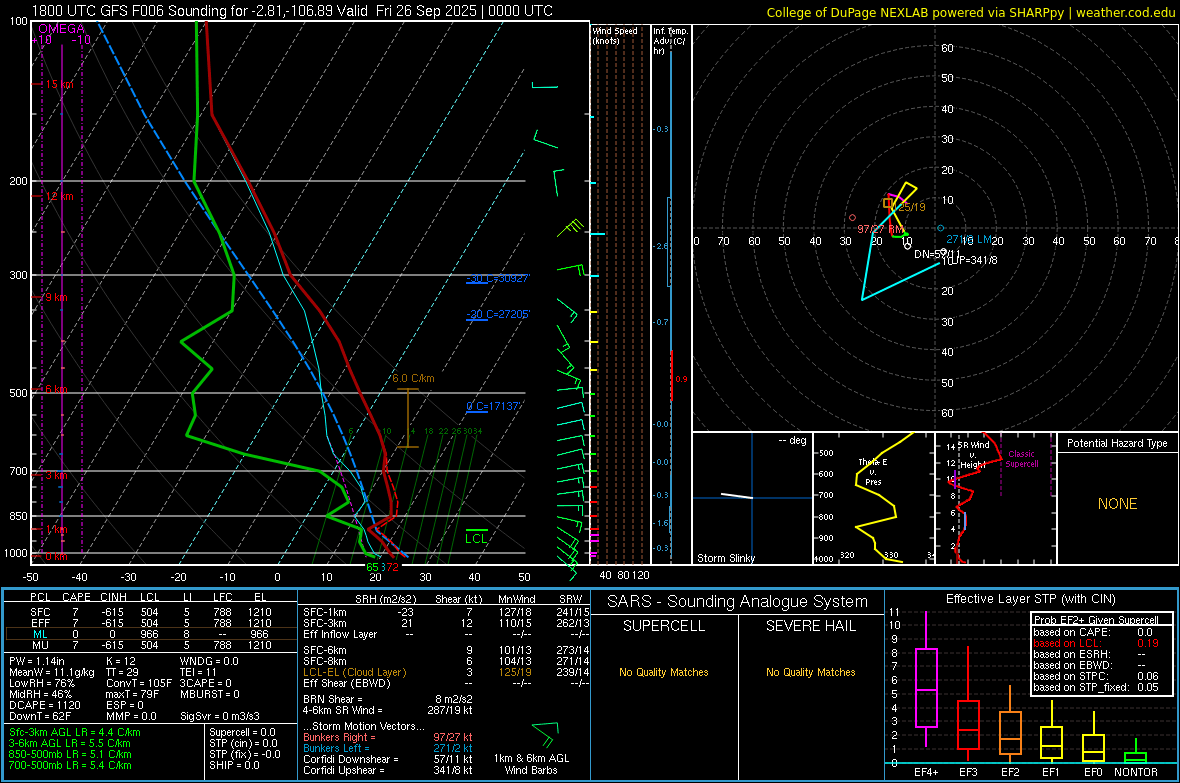Screen dimensions: 1180x783
Task: Click the '6 km' height marker
Action: click(x=56, y=389)
